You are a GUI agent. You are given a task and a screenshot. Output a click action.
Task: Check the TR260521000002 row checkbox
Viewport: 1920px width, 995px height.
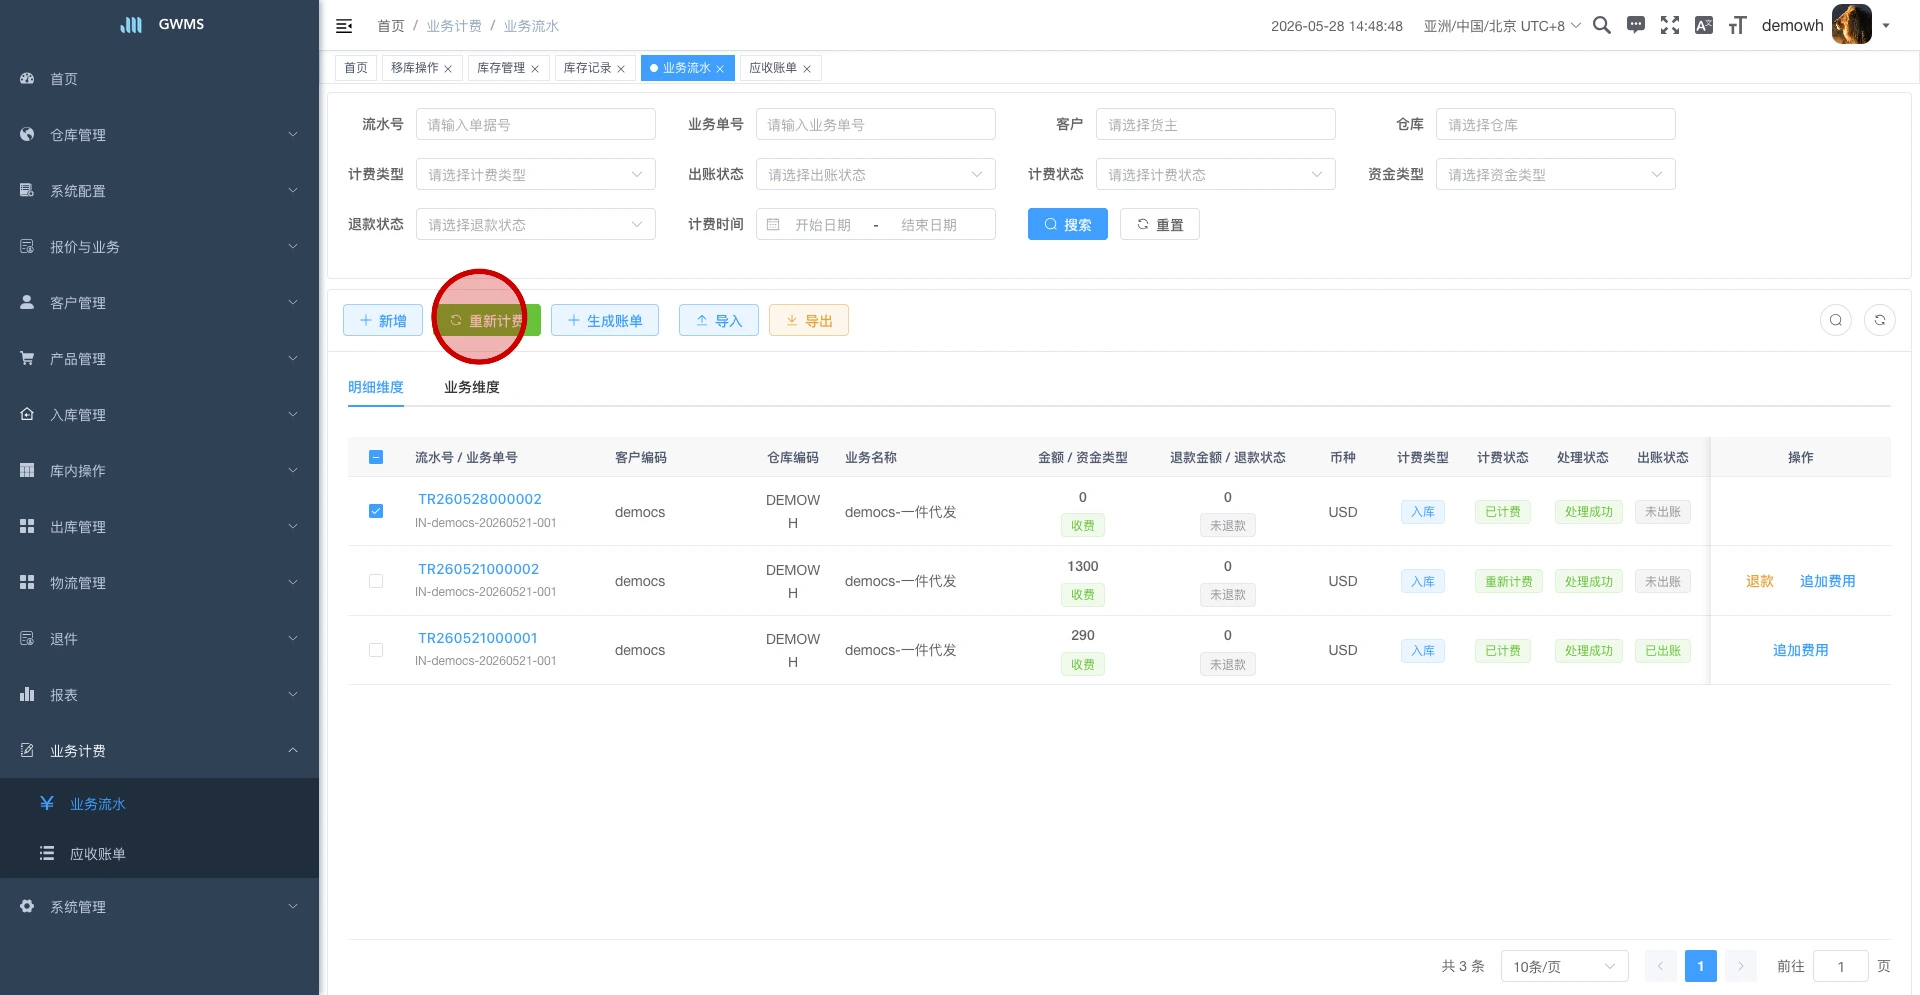(376, 581)
